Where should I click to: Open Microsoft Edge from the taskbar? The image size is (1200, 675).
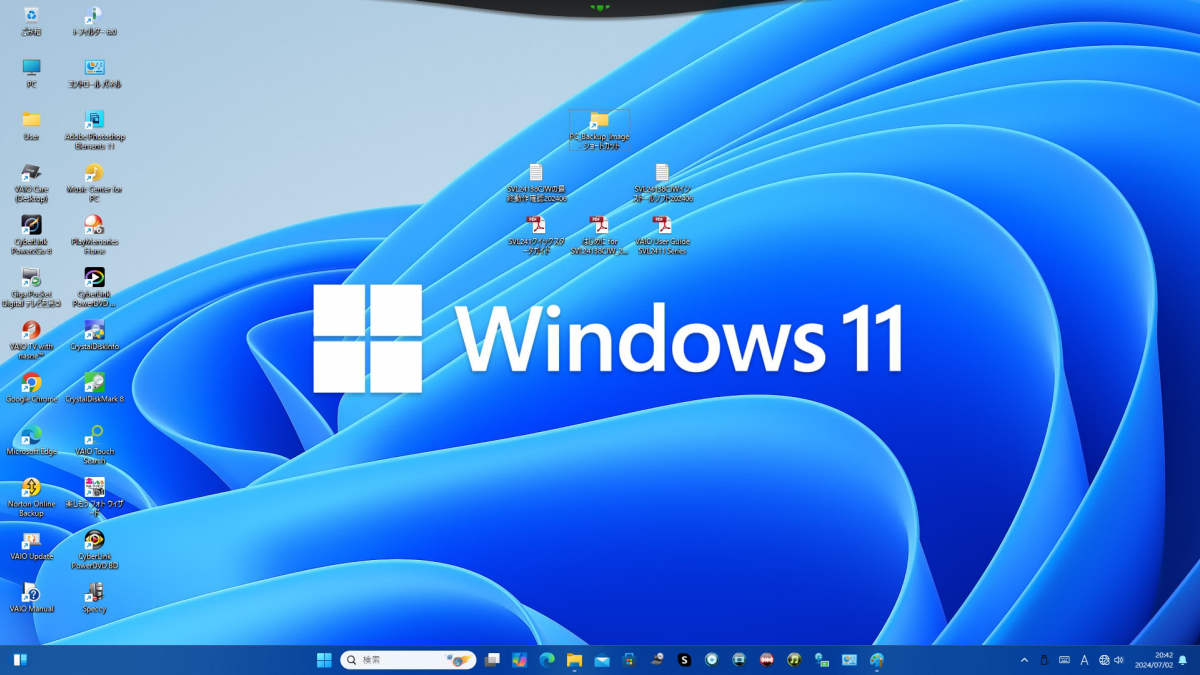[547, 660]
